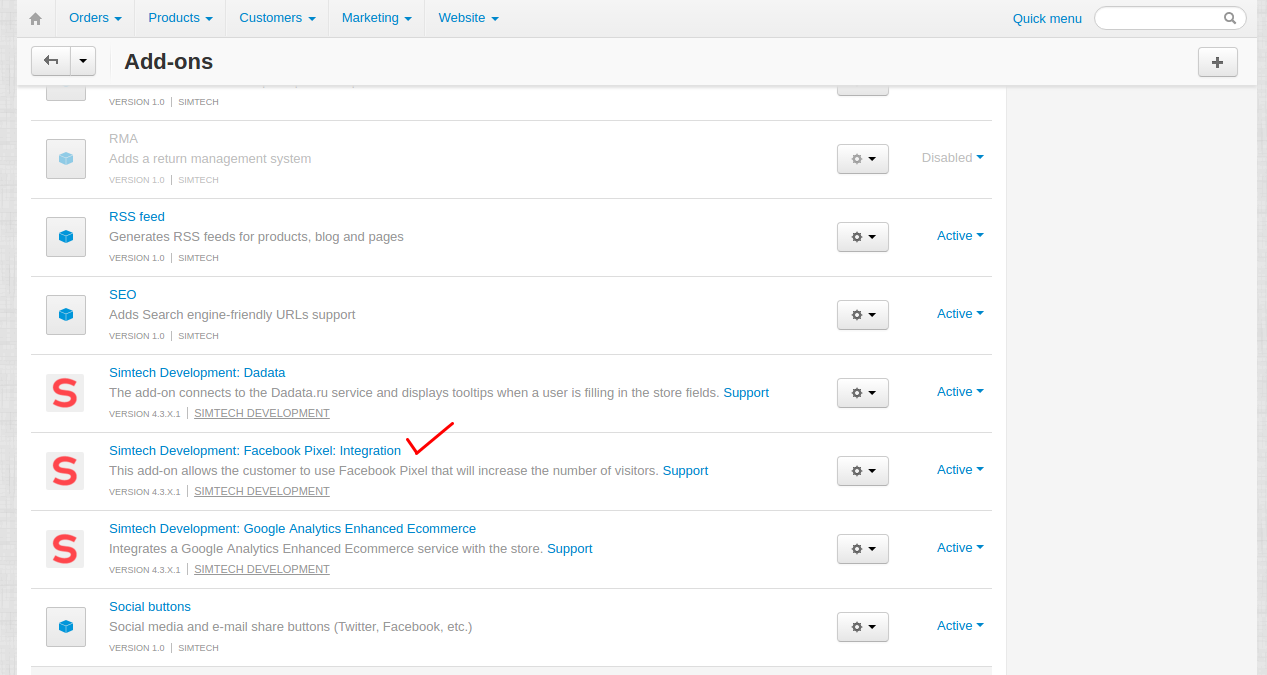The image size is (1267, 675).
Task: Open the Customers menu
Action: pos(277,18)
